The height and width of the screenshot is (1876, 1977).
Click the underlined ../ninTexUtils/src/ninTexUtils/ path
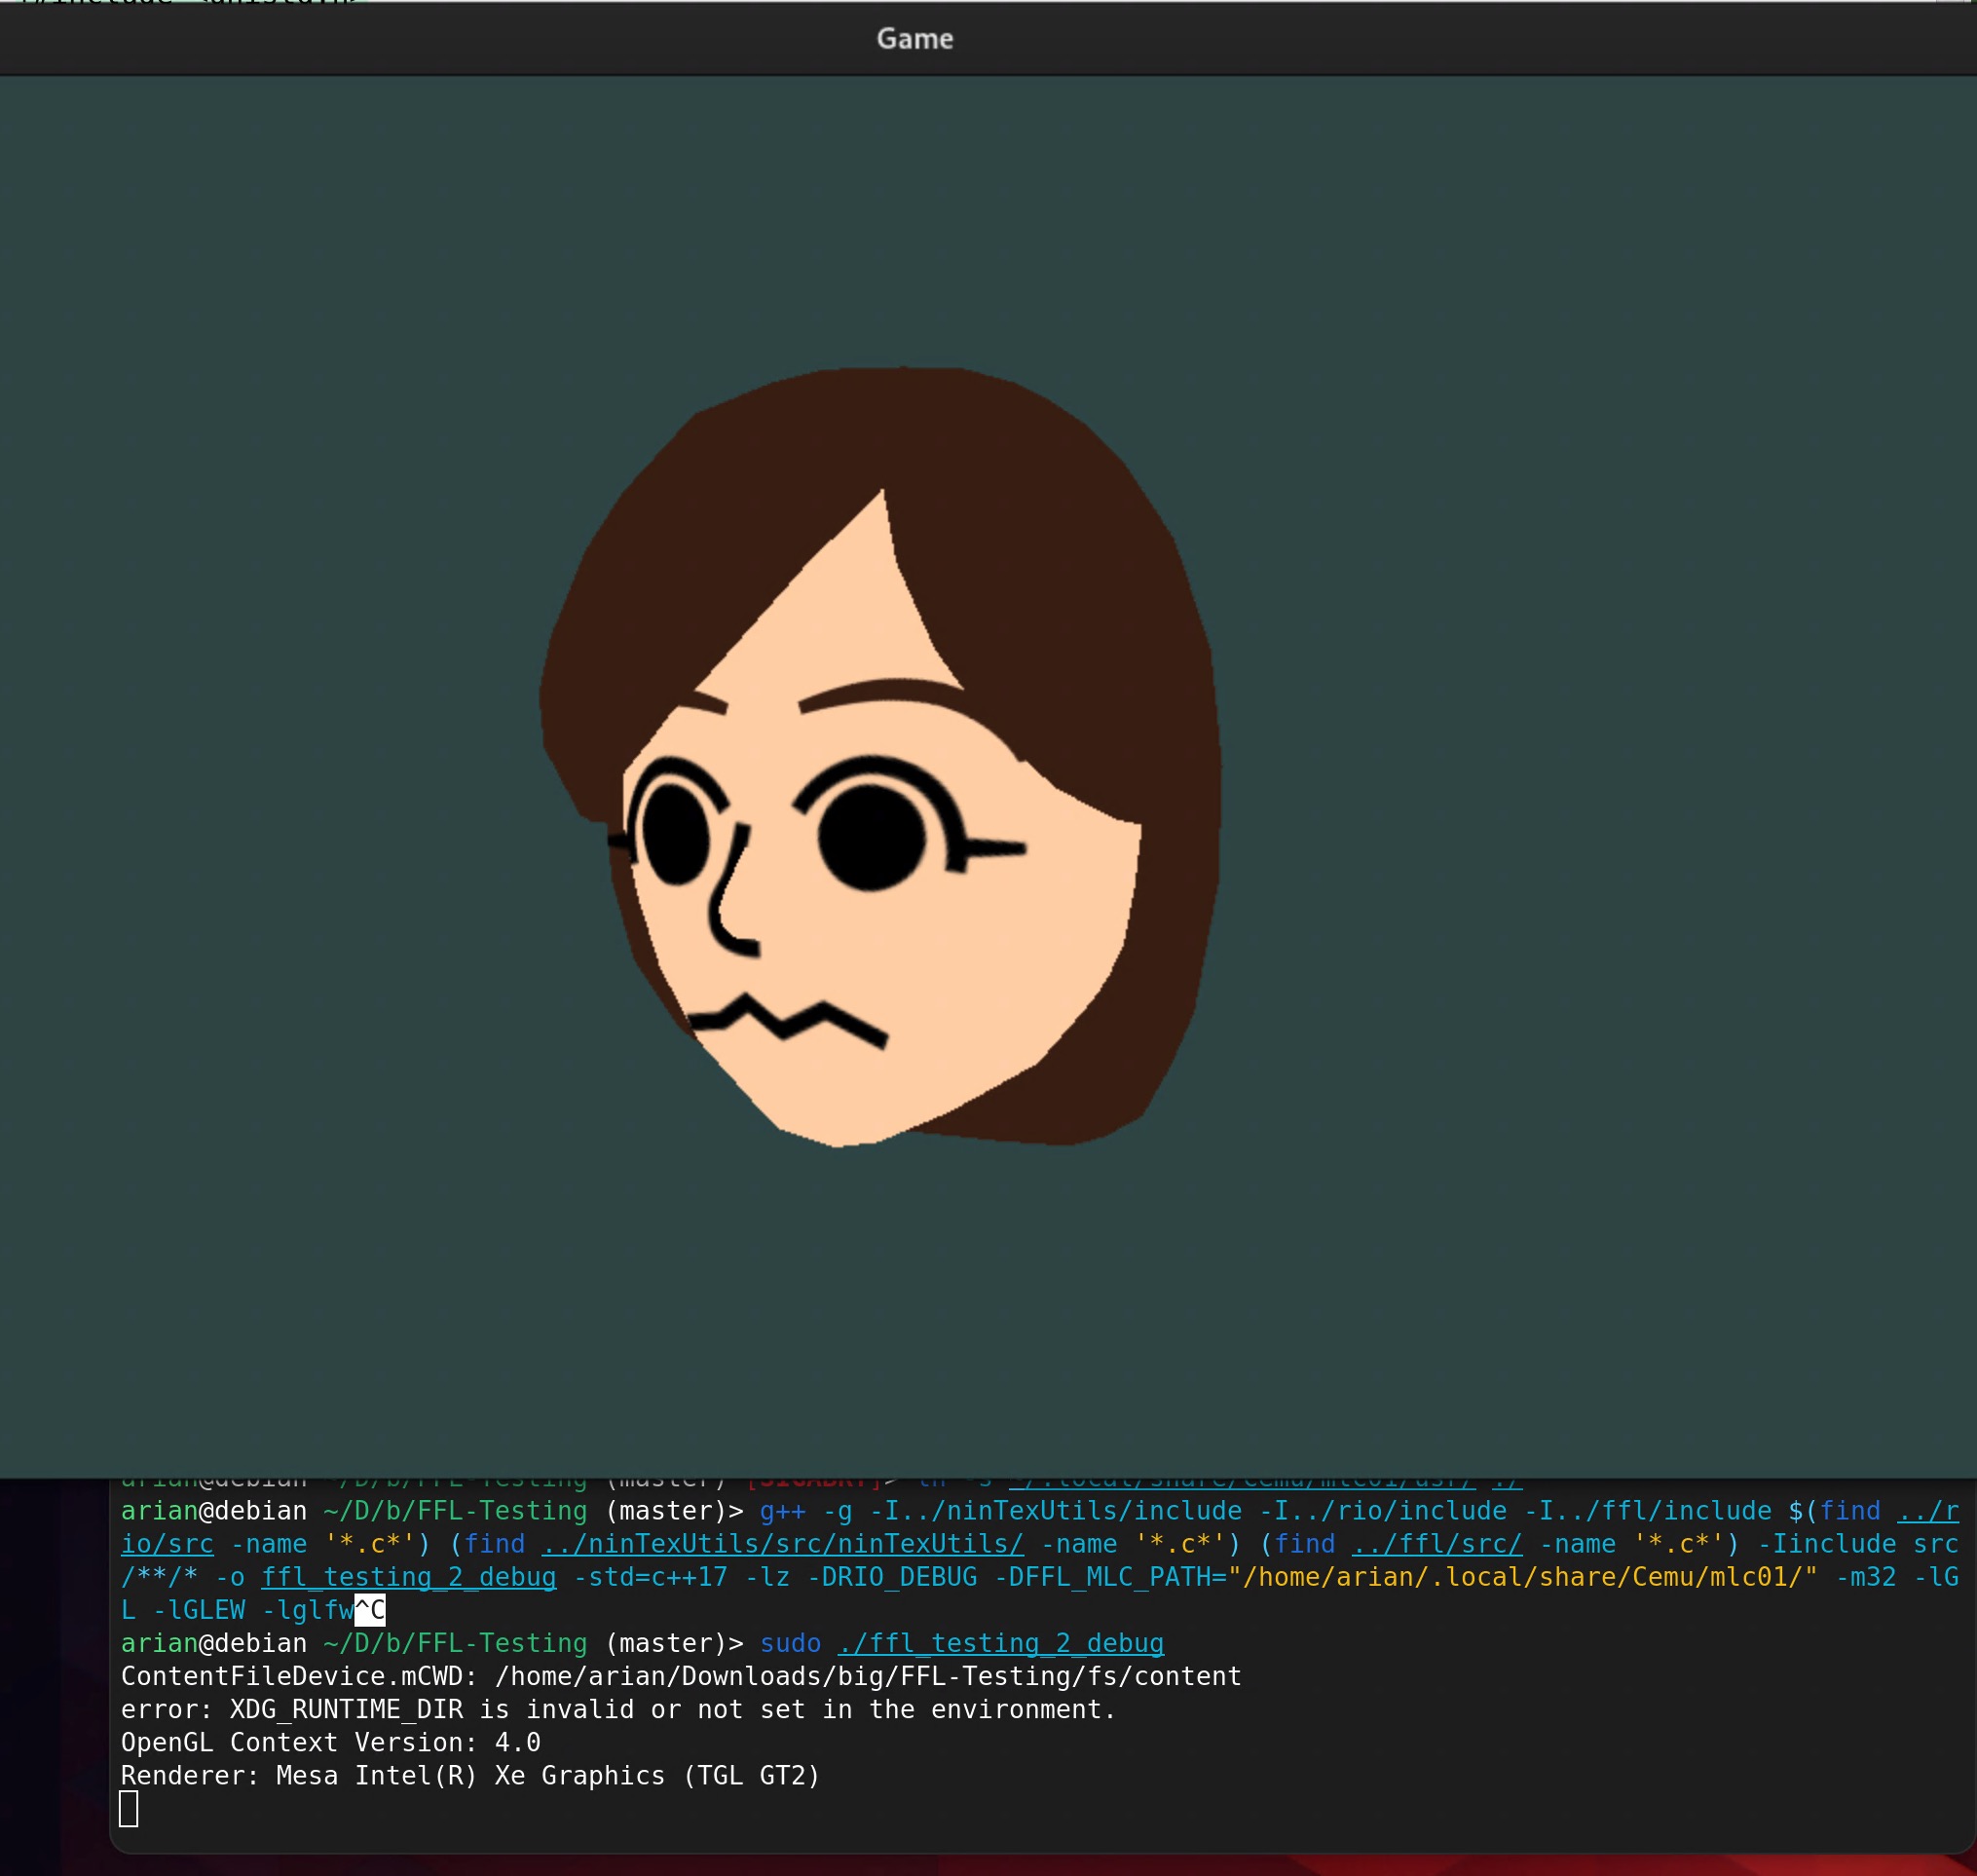point(782,1544)
